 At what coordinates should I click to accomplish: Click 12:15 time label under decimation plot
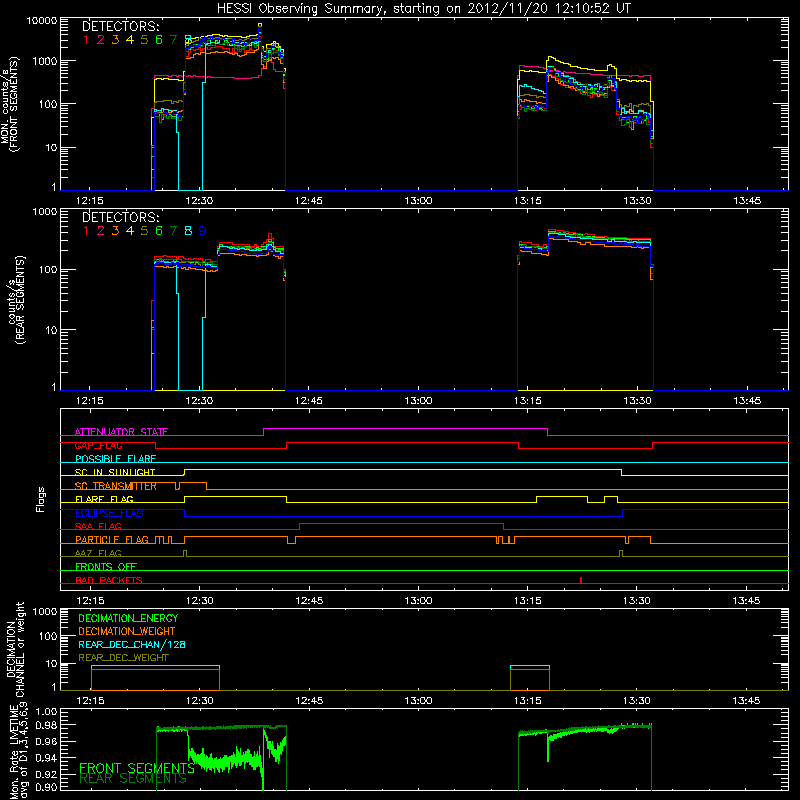(x=90, y=701)
